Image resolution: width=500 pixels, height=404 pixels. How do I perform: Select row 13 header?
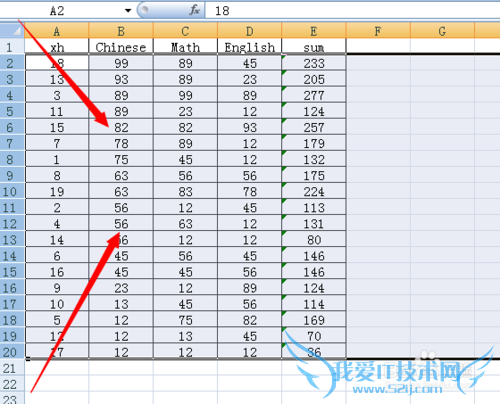12,240
